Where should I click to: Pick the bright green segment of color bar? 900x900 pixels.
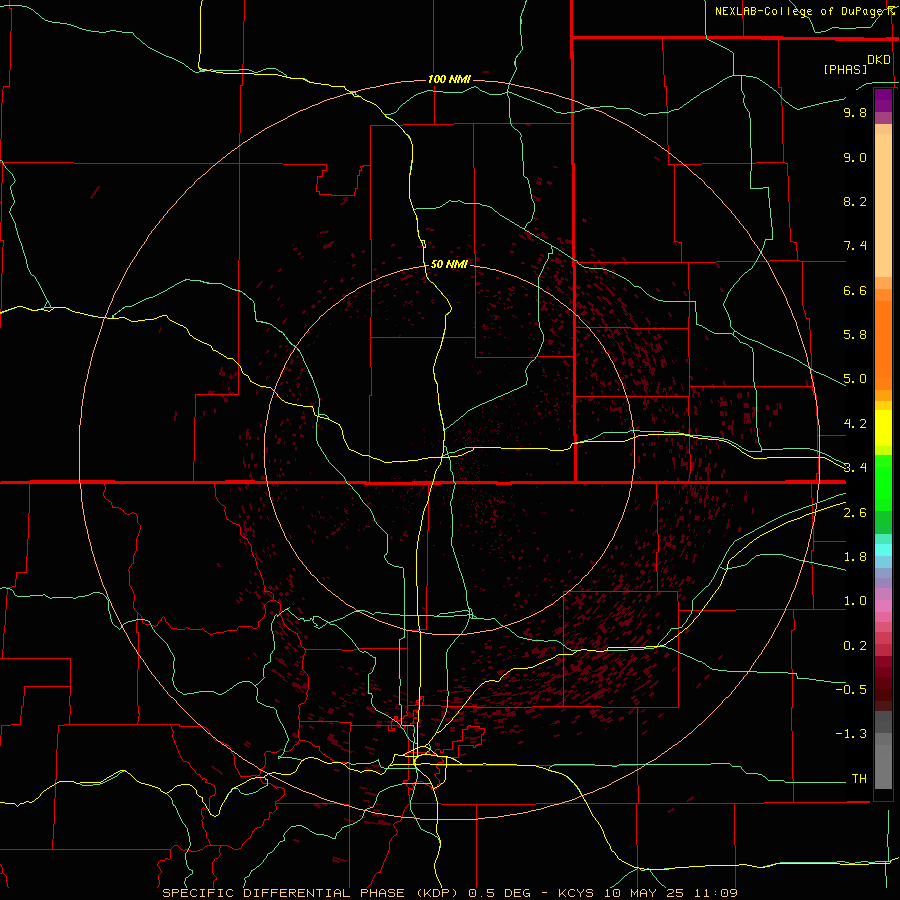point(883,482)
